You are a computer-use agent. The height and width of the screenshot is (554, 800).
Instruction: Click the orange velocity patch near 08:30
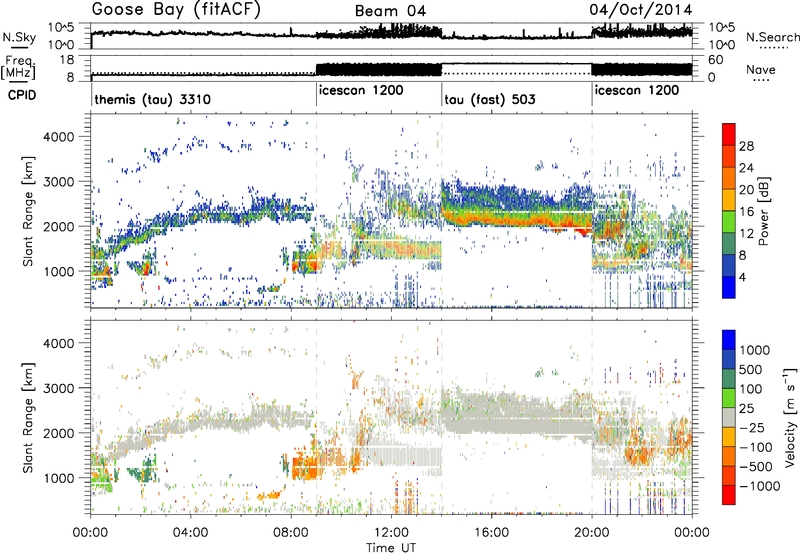click(306, 467)
